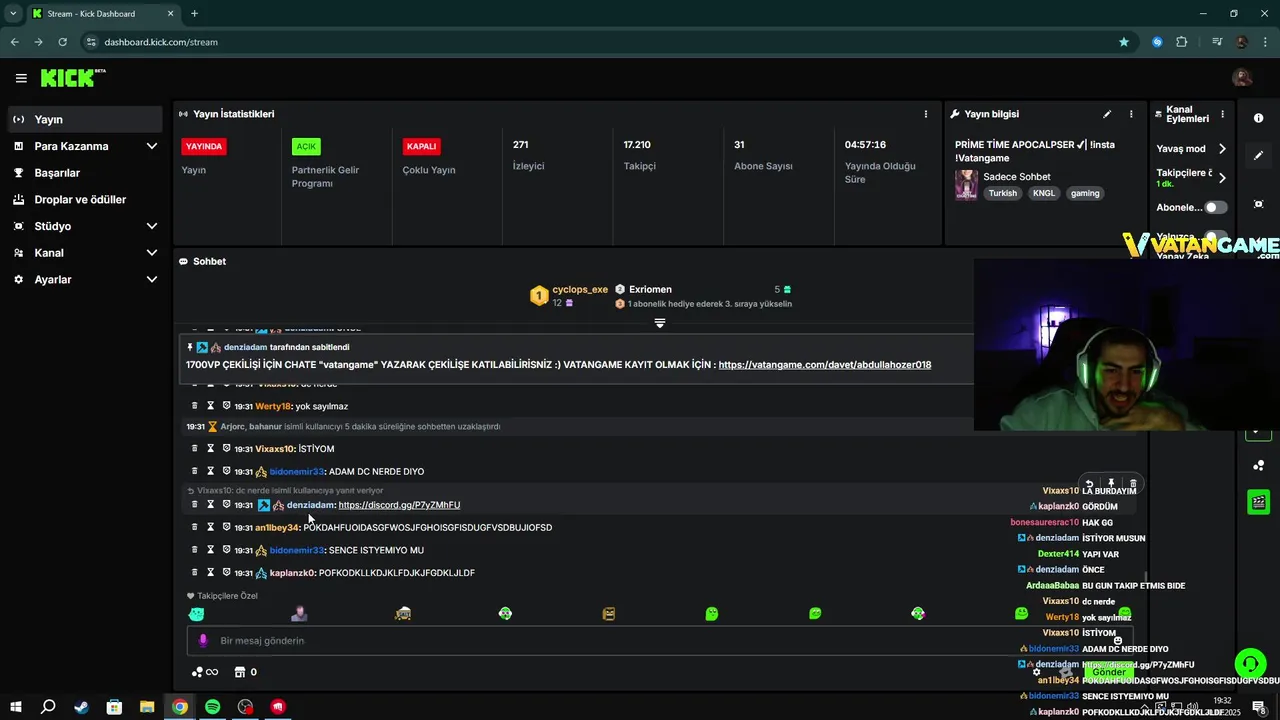This screenshot has width=1280, height=720.
Task: Click the Windows Start button
Action: [x=15, y=707]
